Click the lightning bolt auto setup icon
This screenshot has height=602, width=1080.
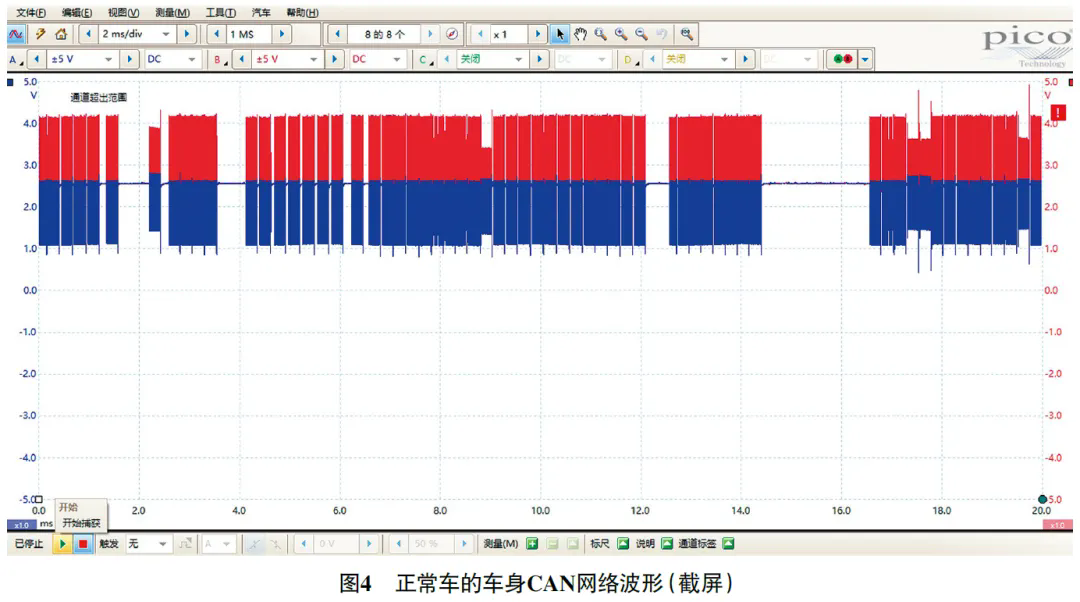click(x=41, y=34)
